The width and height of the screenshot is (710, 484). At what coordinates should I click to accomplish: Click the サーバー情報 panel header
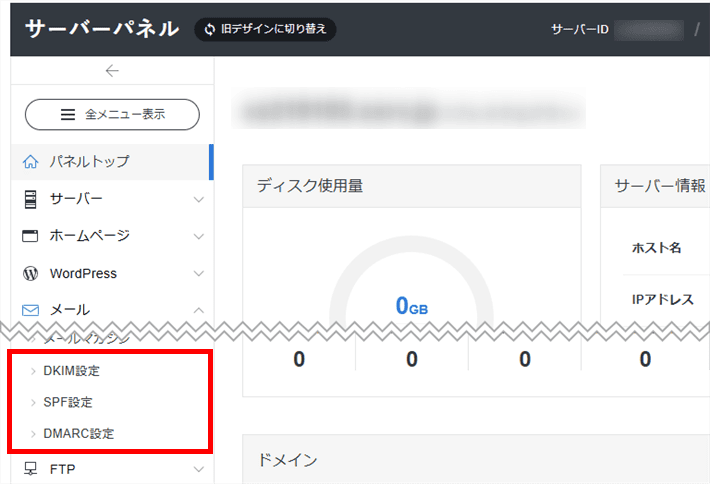(655, 186)
